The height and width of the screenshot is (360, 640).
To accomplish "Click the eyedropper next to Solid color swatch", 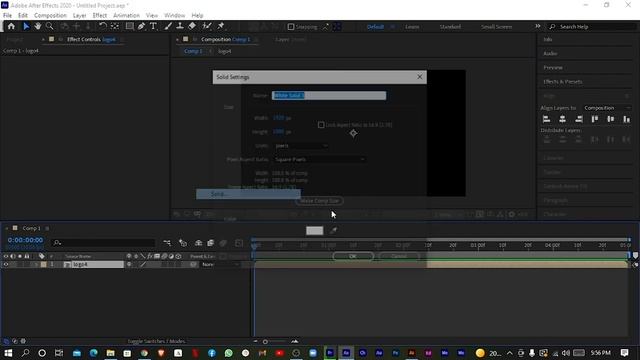I will coord(333,231).
